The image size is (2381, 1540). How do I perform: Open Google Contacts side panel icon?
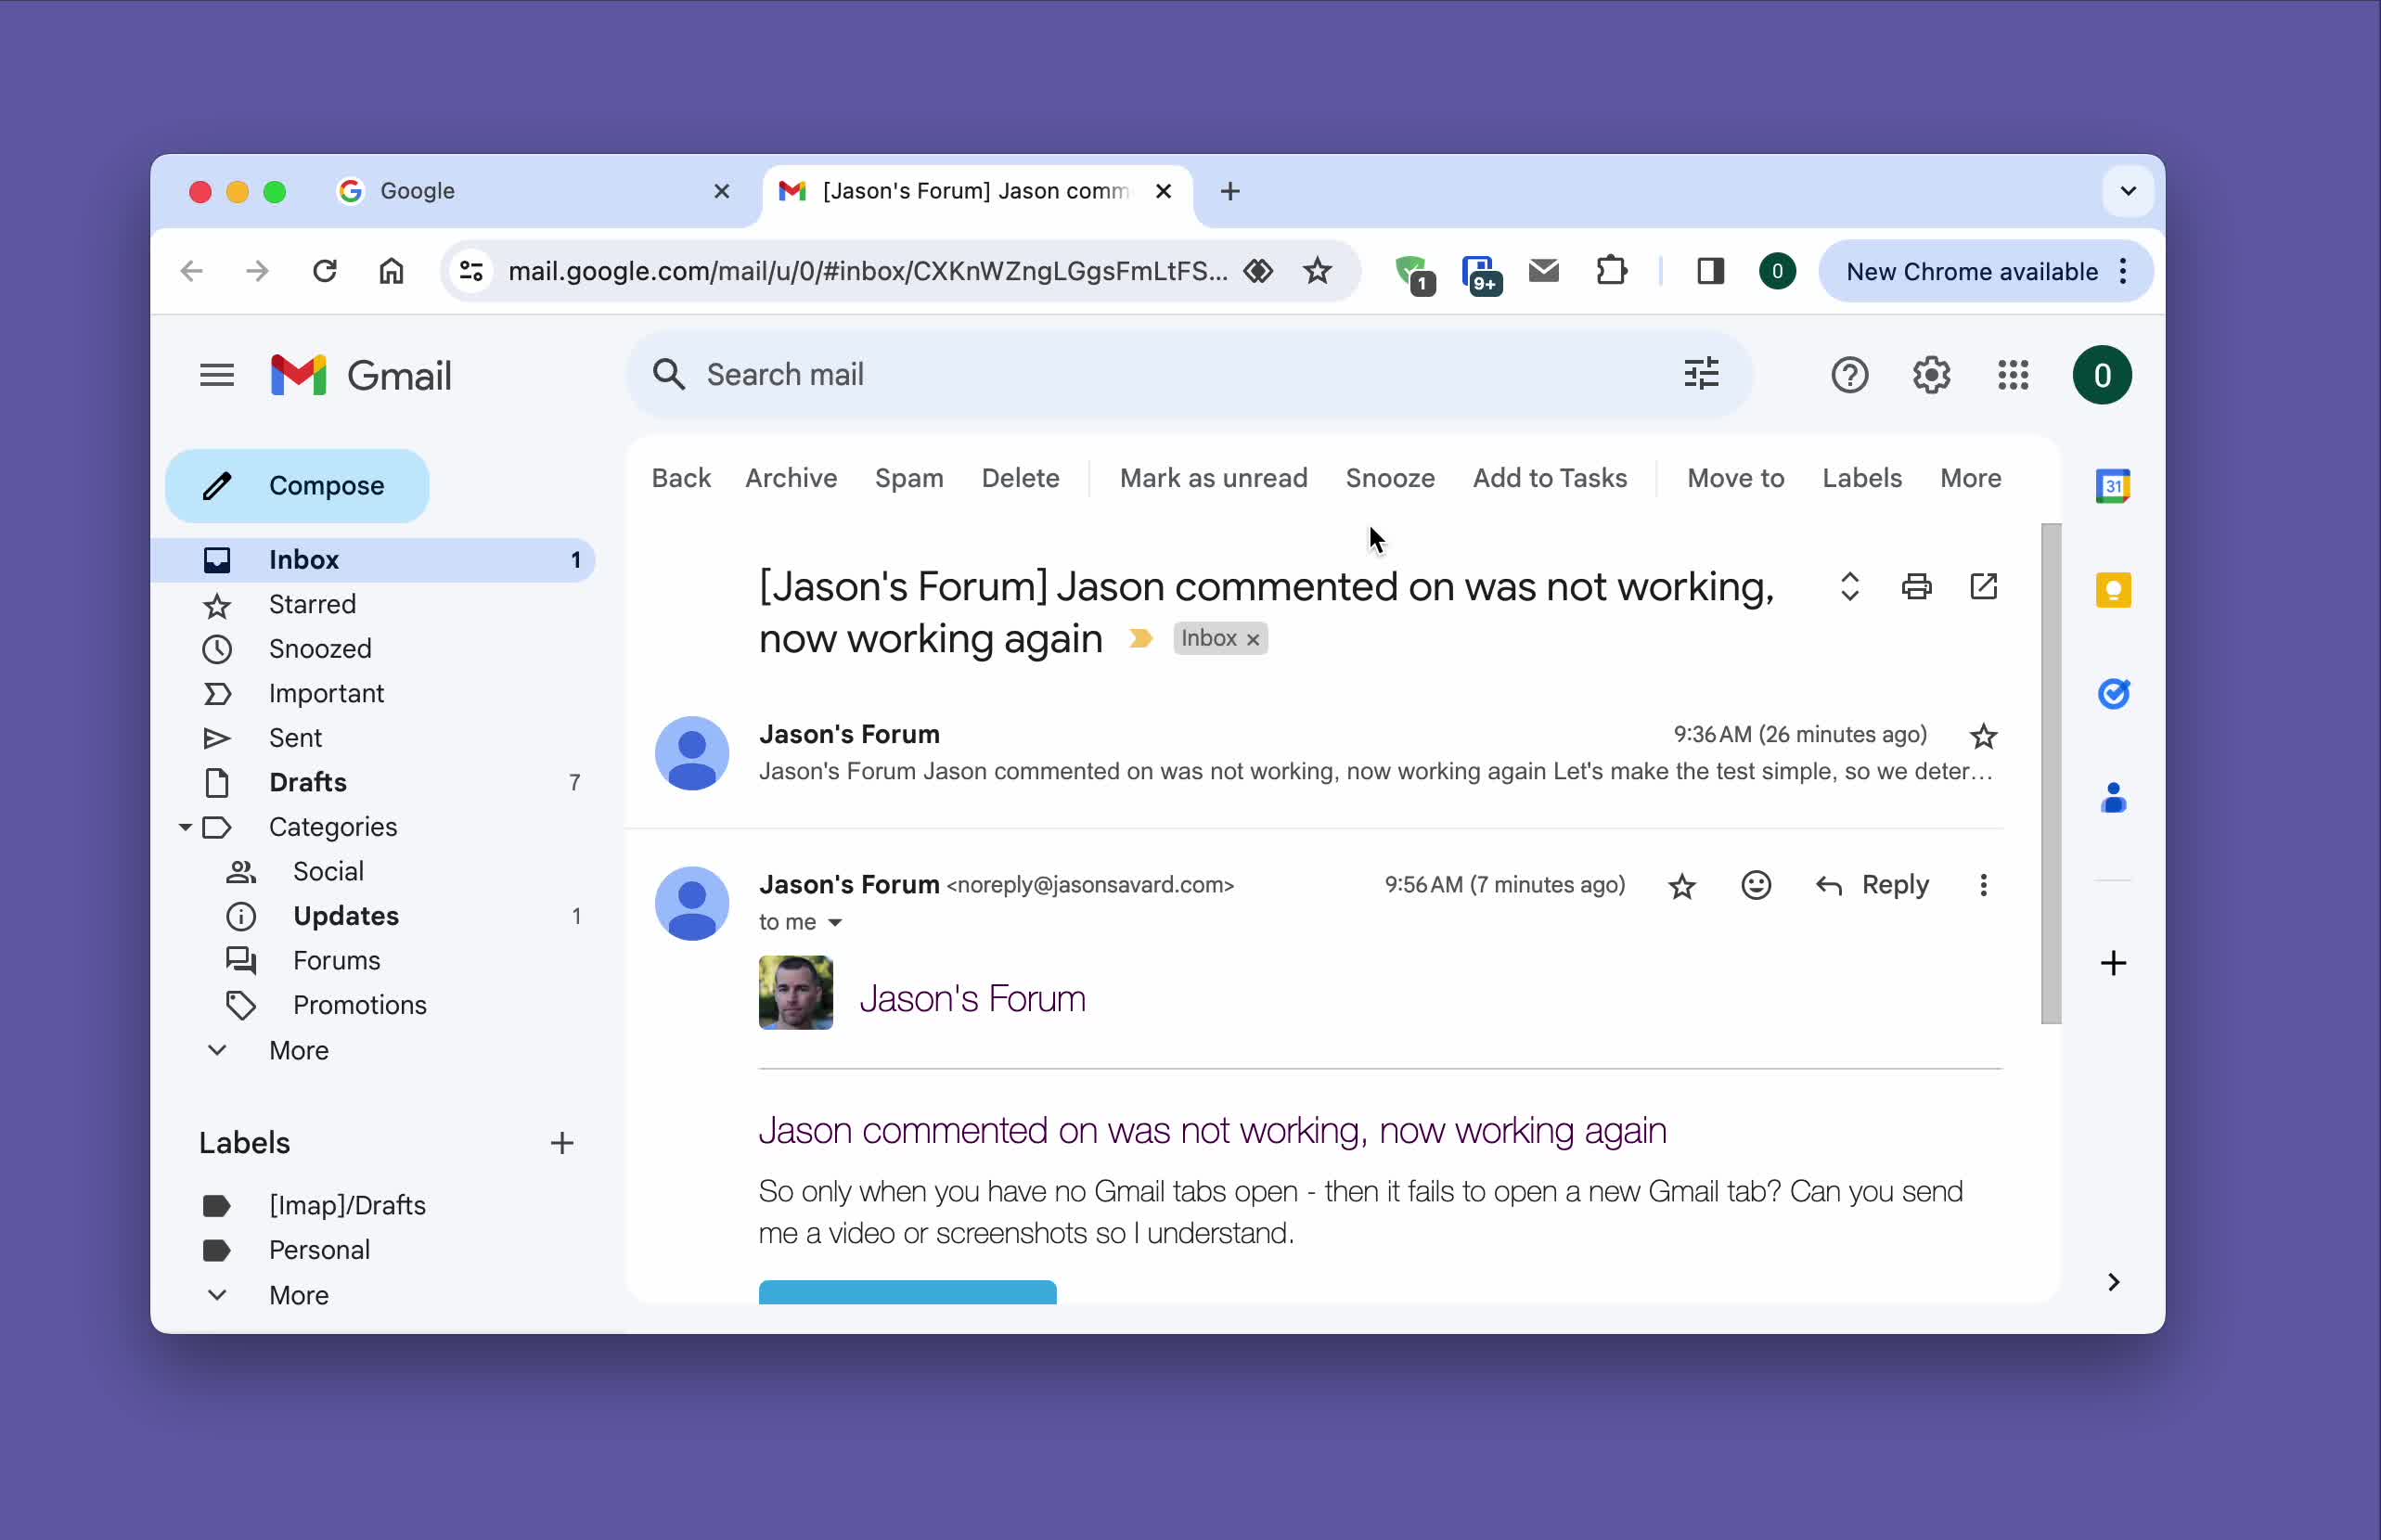click(x=2113, y=798)
